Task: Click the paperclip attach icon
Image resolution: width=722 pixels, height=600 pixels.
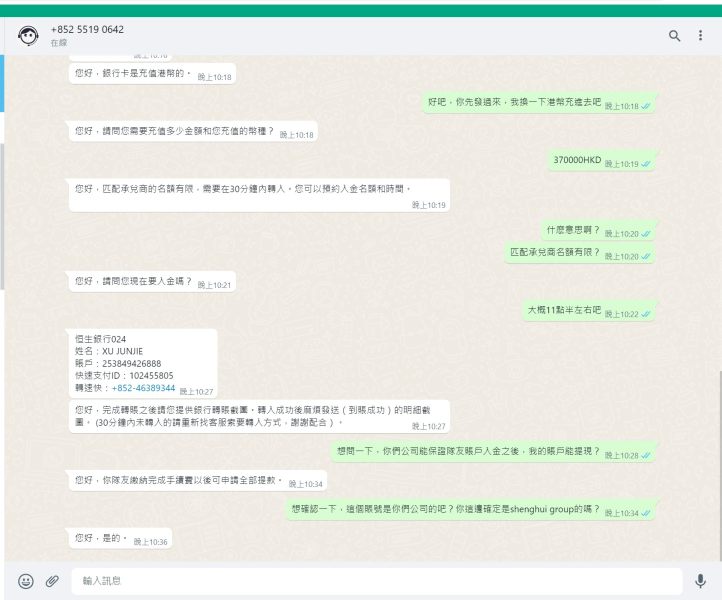Action: 52,581
